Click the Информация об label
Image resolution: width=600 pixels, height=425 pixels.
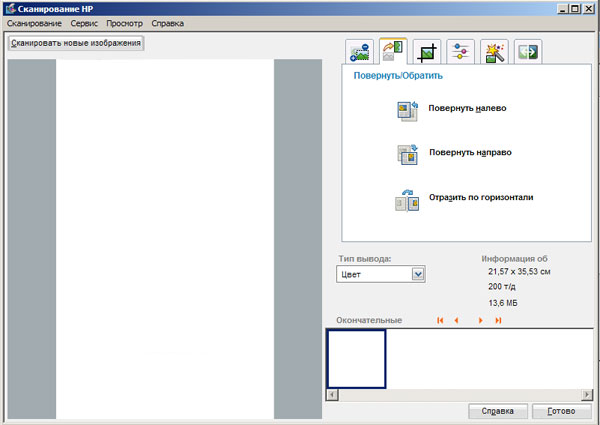click(x=514, y=259)
